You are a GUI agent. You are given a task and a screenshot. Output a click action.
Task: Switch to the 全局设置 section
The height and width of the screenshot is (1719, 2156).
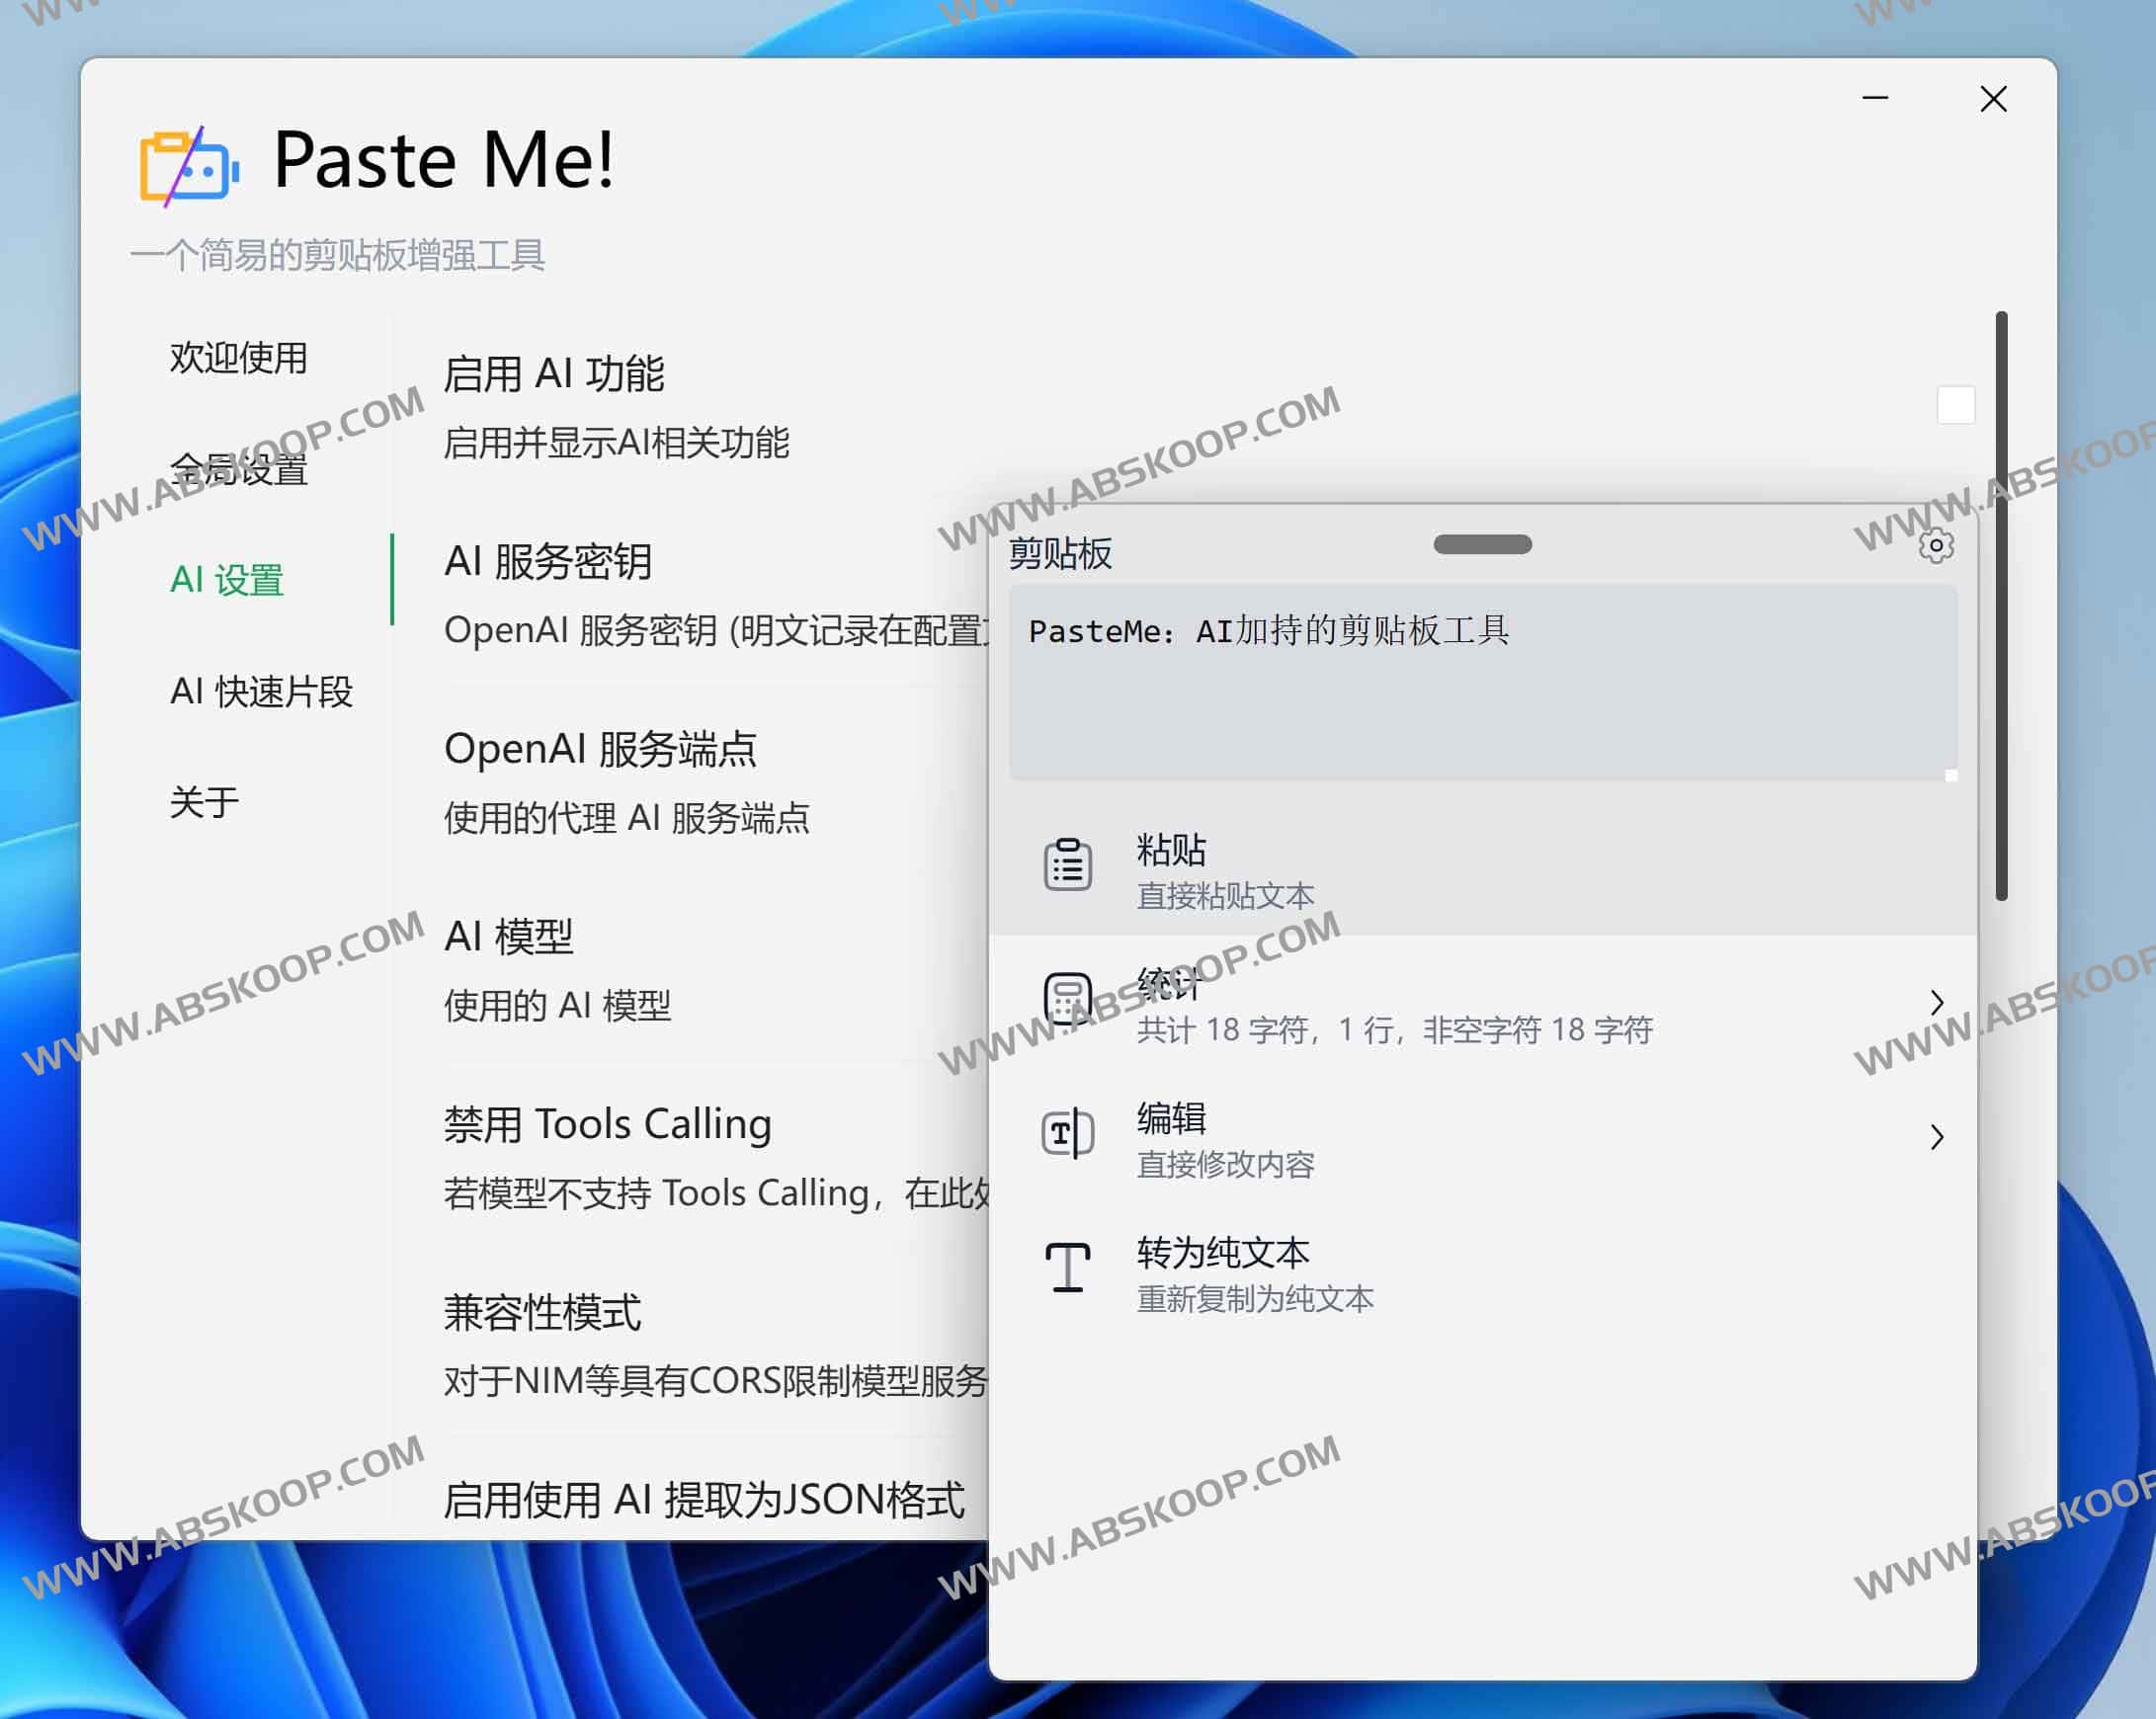coord(240,469)
